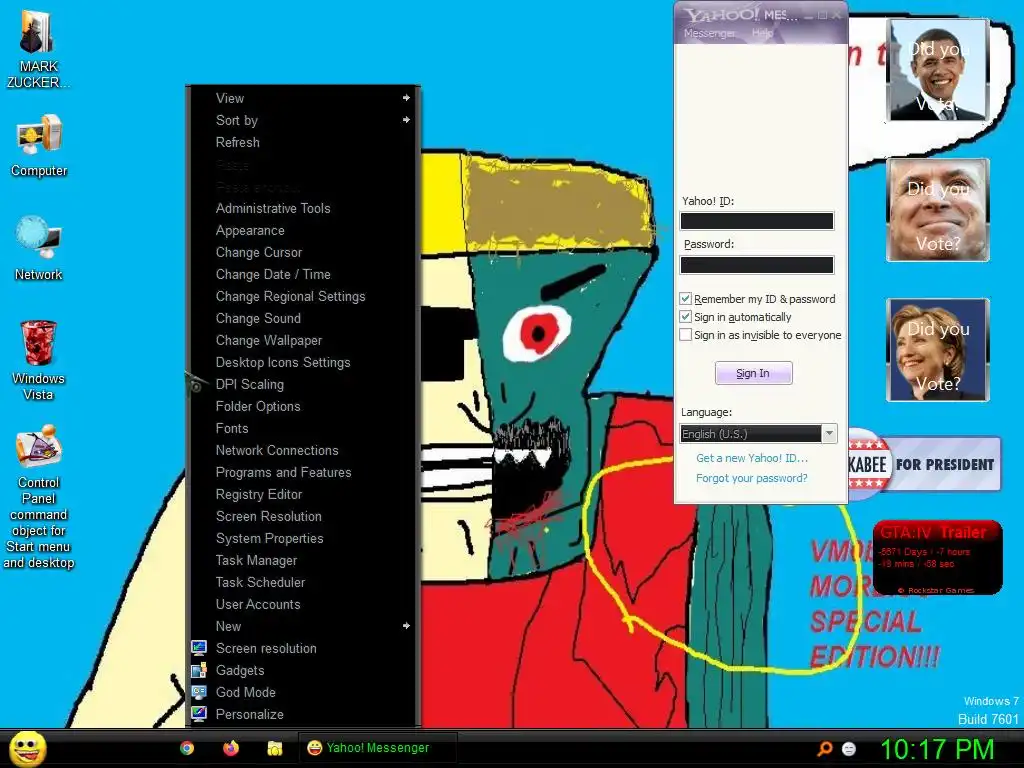Open the Language dropdown in Yahoo Messenger
The height and width of the screenshot is (768, 1024).
(x=758, y=434)
